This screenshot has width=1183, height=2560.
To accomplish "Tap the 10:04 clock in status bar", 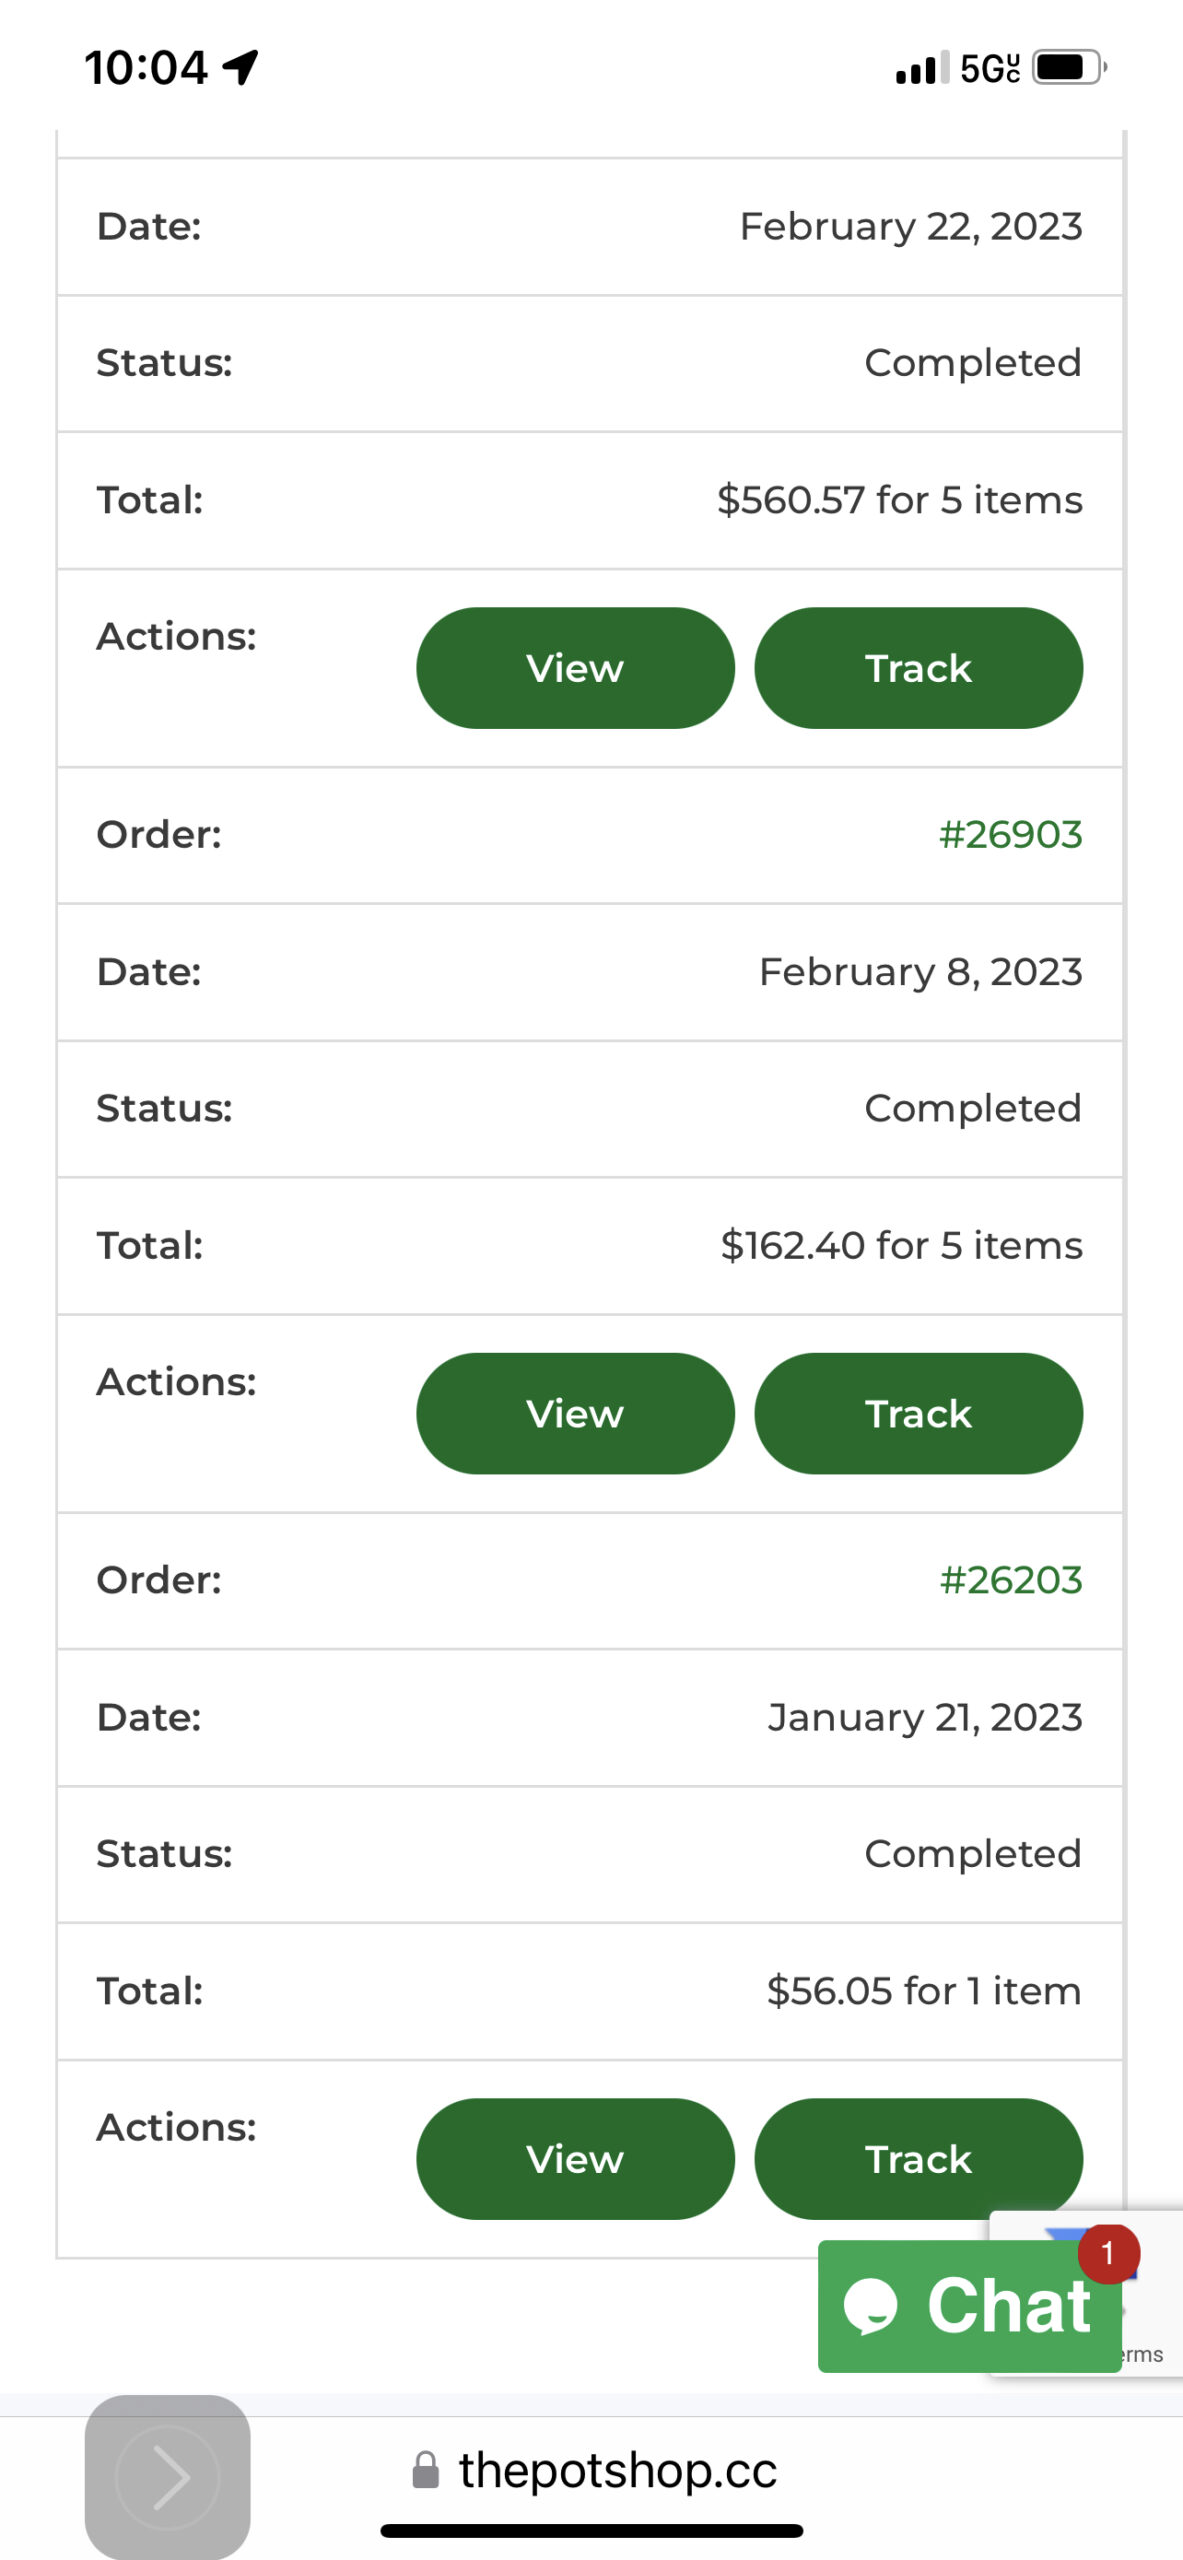I will [x=146, y=68].
